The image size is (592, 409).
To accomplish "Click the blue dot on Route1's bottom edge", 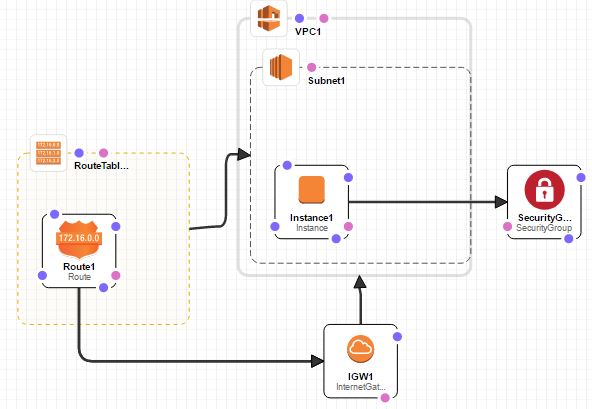I will tap(103, 288).
